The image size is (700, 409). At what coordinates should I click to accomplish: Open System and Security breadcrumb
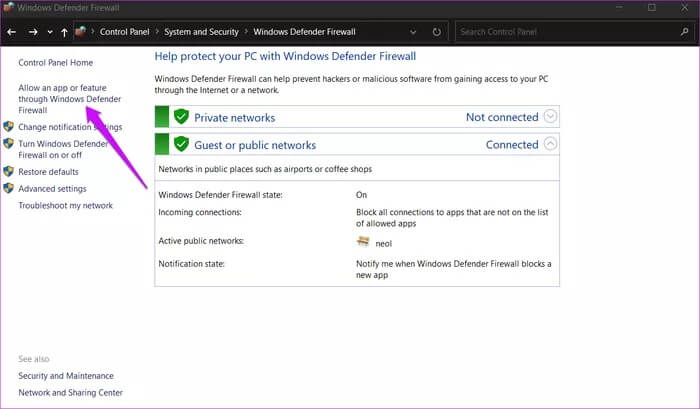pos(201,32)
